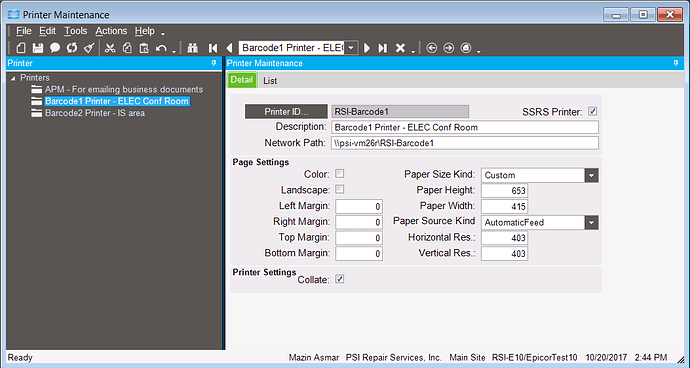Go to the previous printer record
Image resolution: width=690 pixels, height=368 pixels.
[229, 48]
